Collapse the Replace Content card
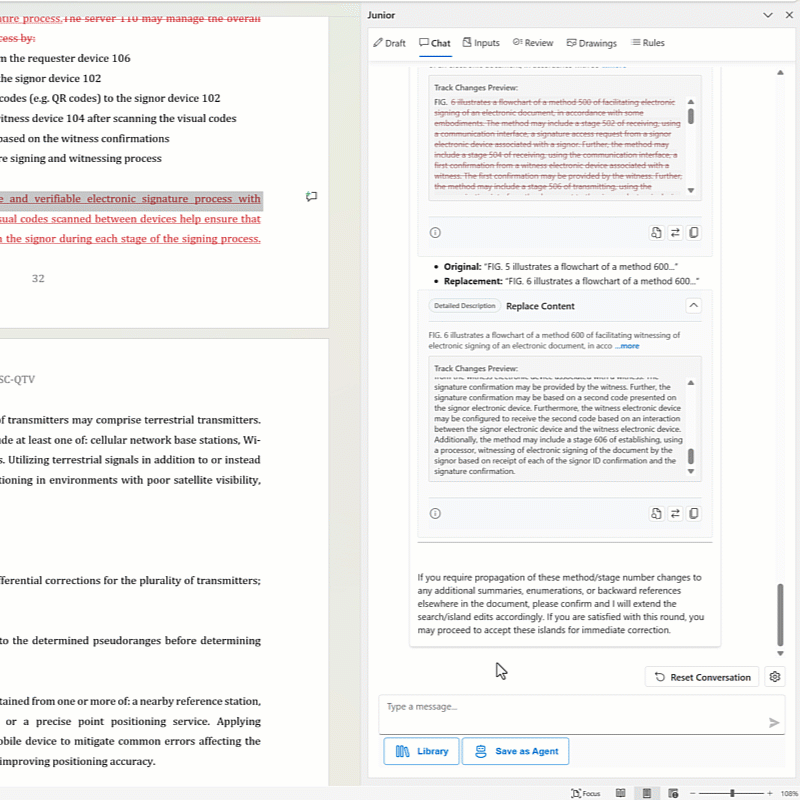Image resolution: width=800 pixels, height=800 pixels. [694, 306]
